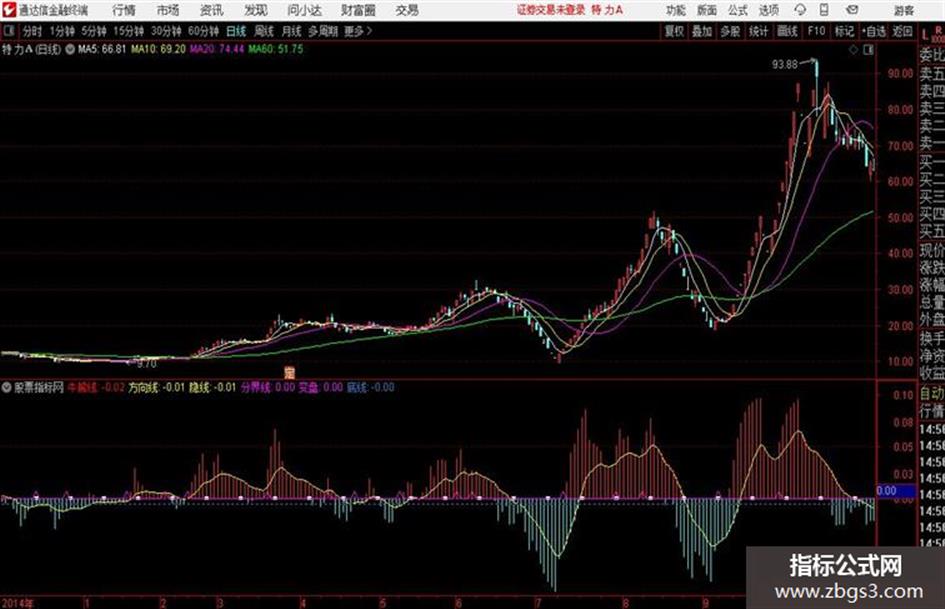Open F10 company info

pos(816,31)
